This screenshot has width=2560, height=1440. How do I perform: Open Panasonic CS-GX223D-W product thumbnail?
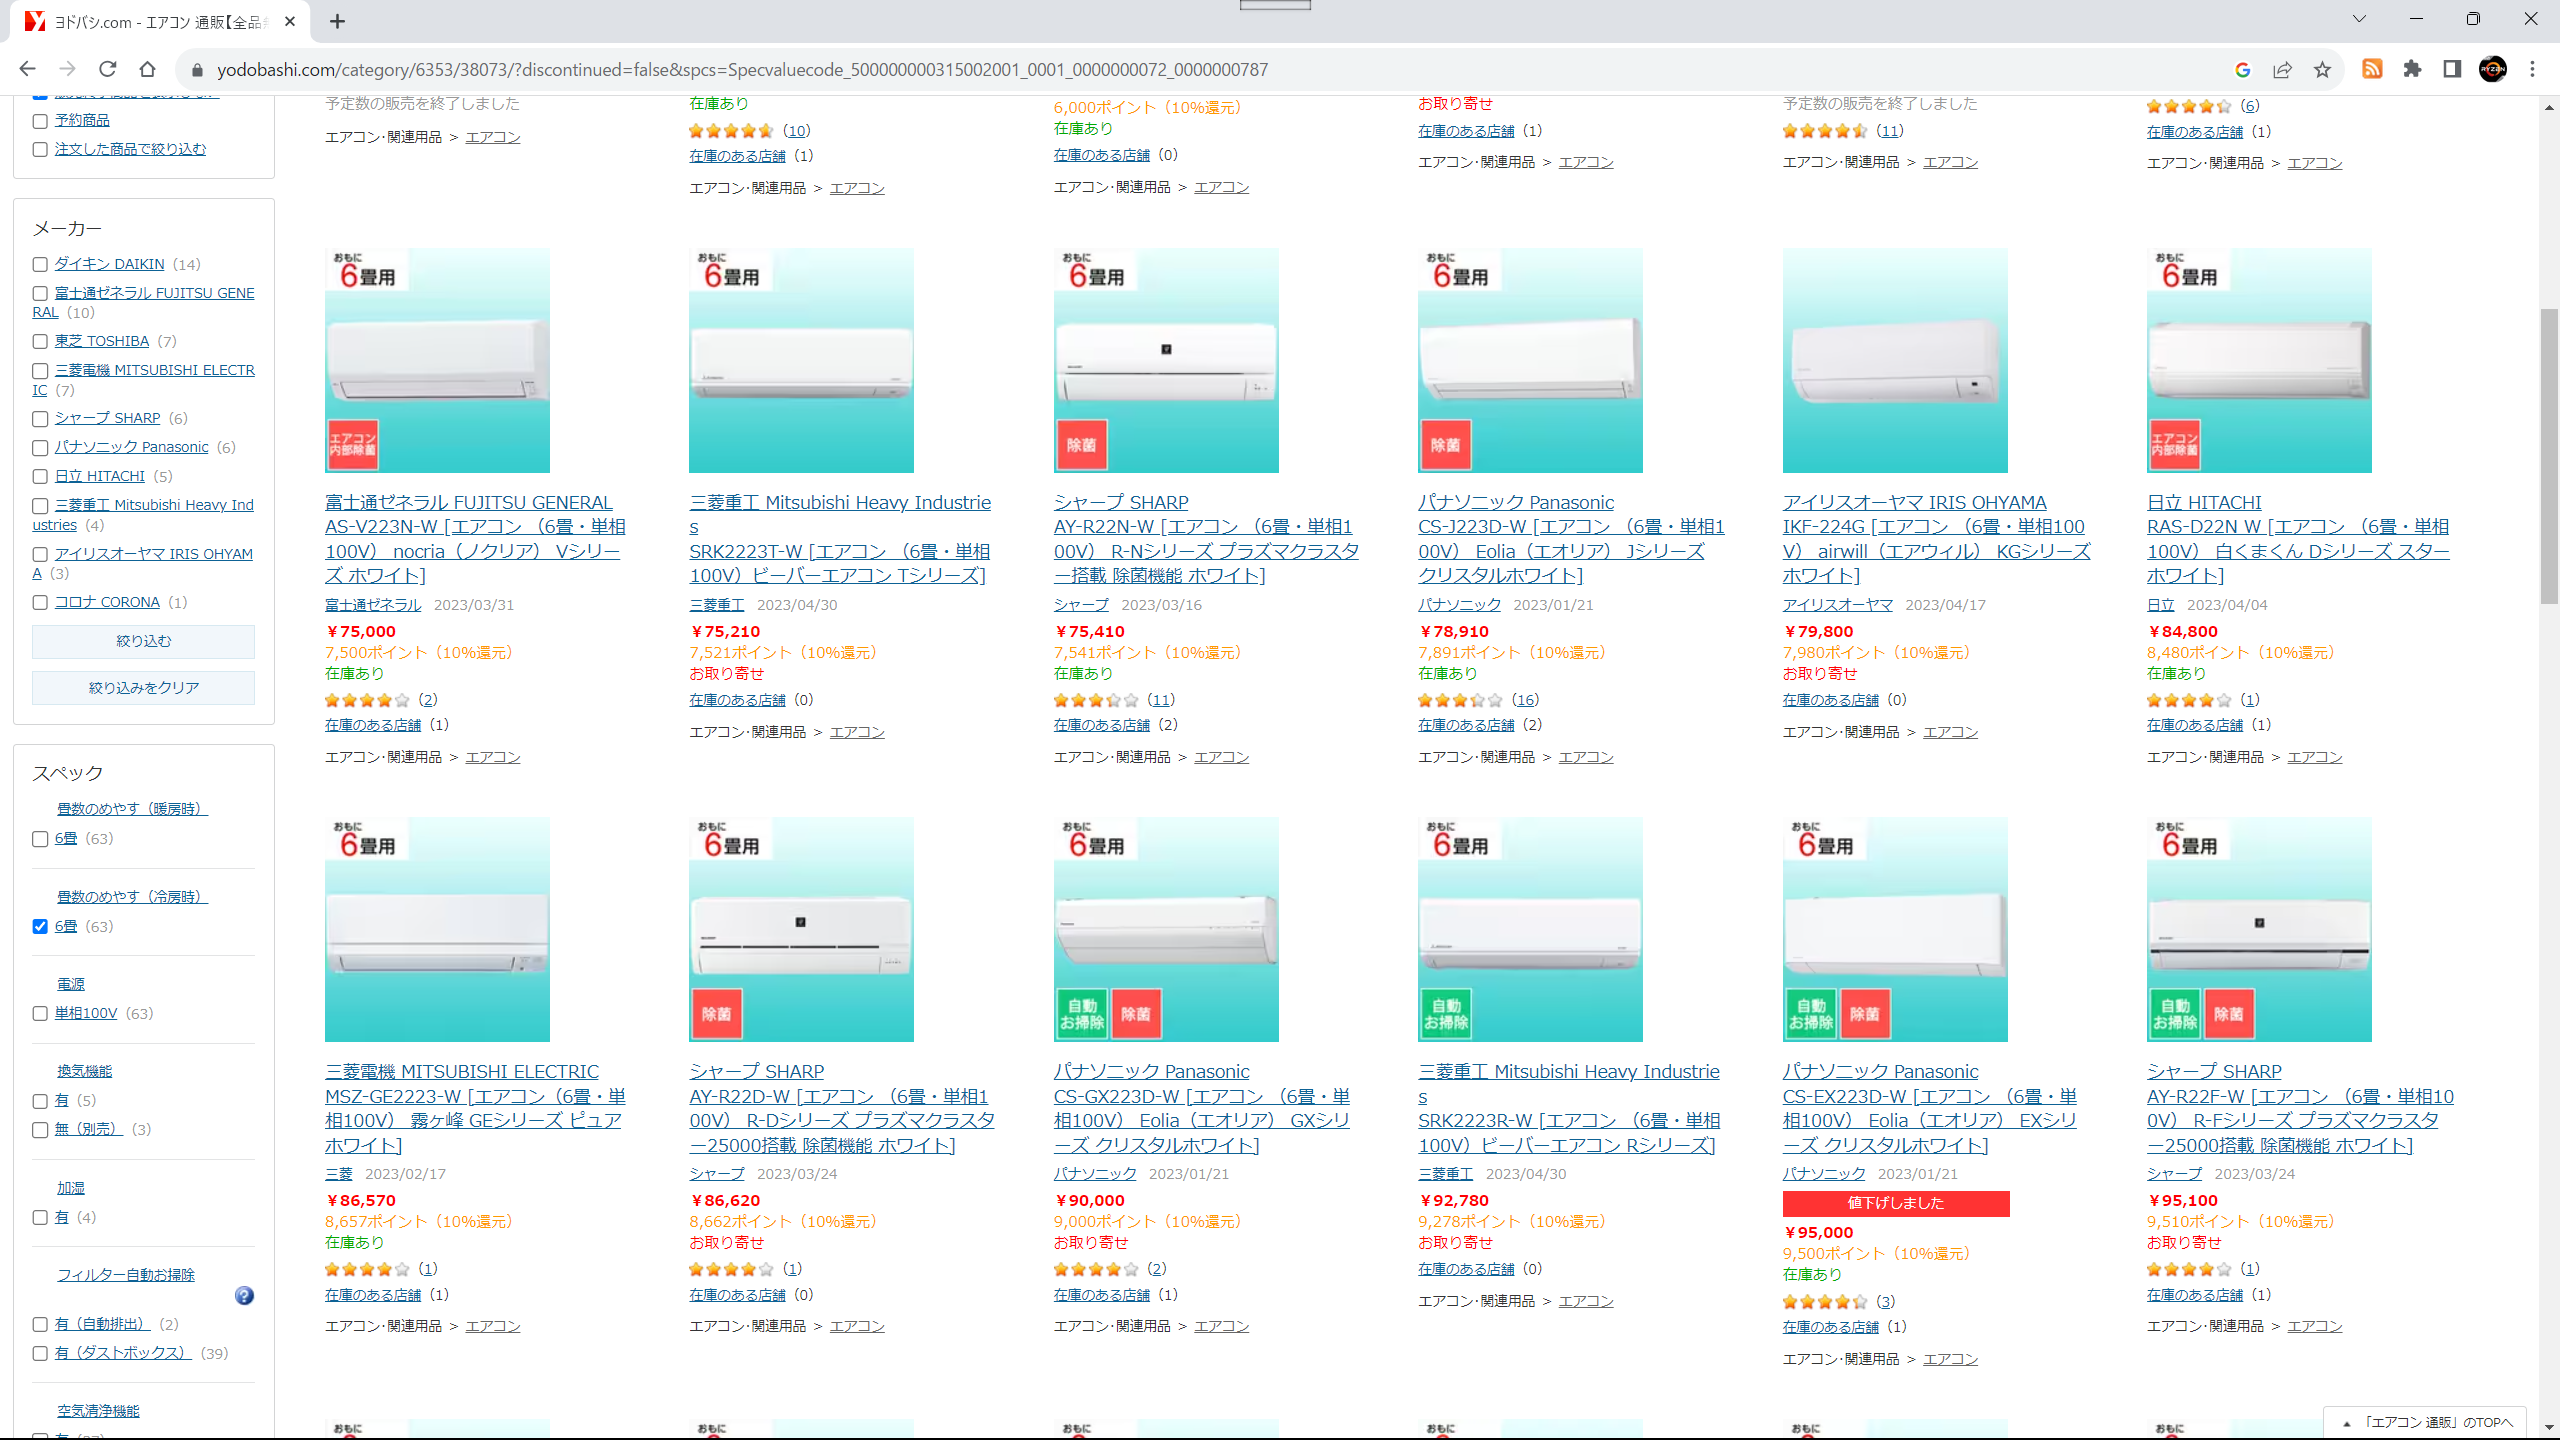(x=1166, y=930)
